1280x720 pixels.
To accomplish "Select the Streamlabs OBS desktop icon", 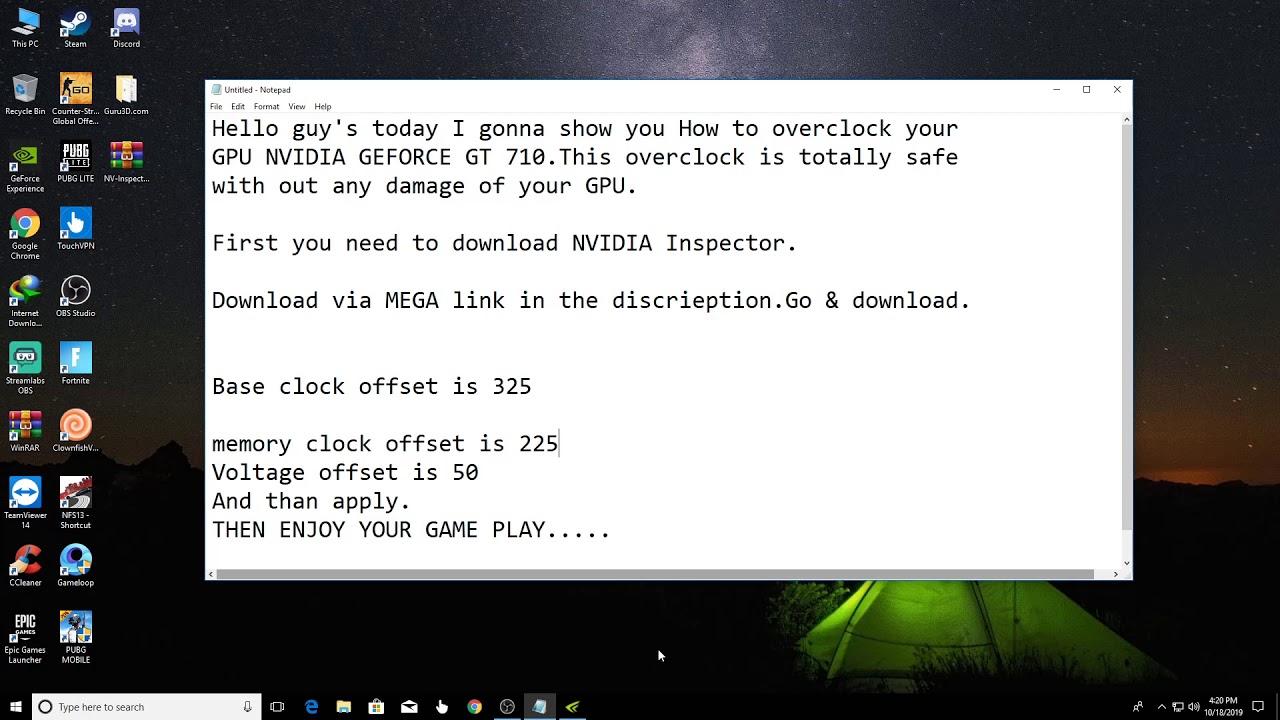I will (25, 368).
